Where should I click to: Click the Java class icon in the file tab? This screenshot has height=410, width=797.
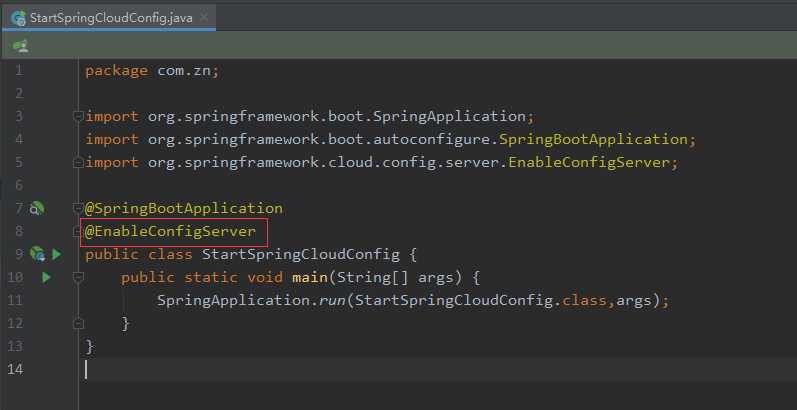point(18,19)
